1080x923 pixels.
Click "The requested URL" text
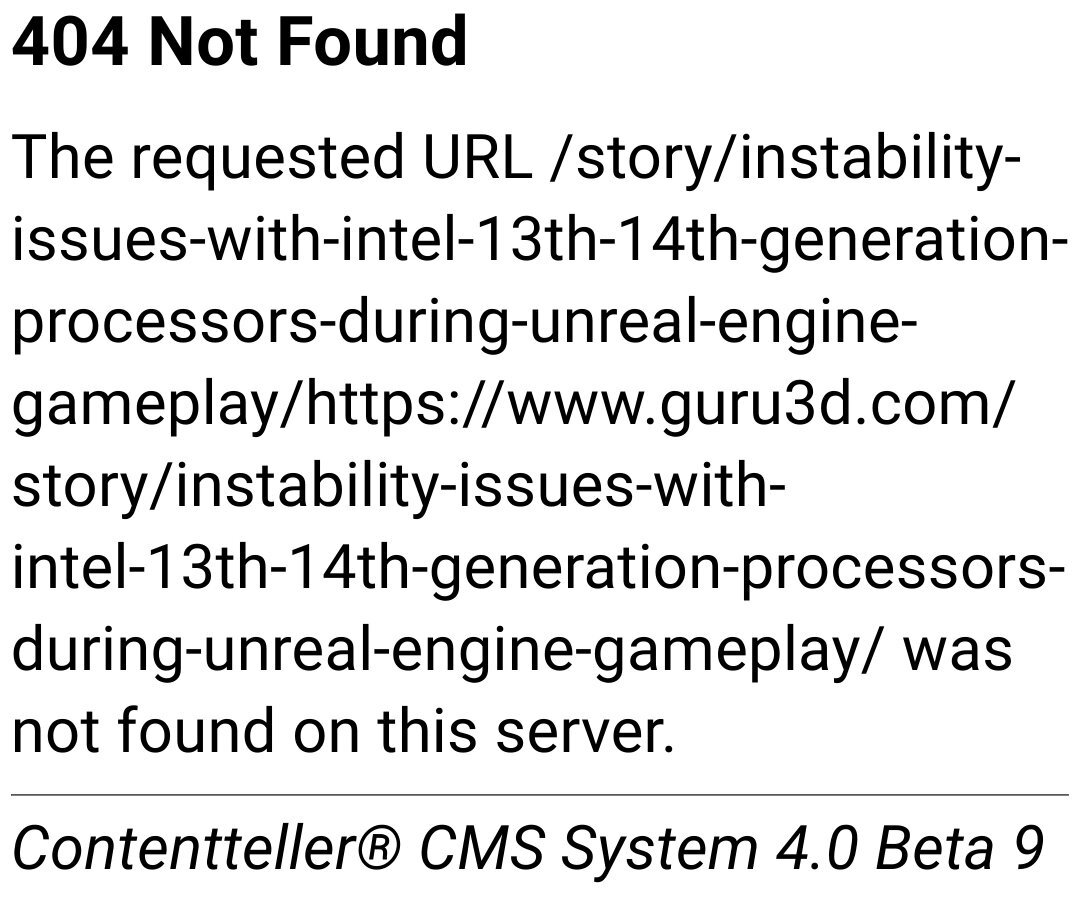[272, 160]
